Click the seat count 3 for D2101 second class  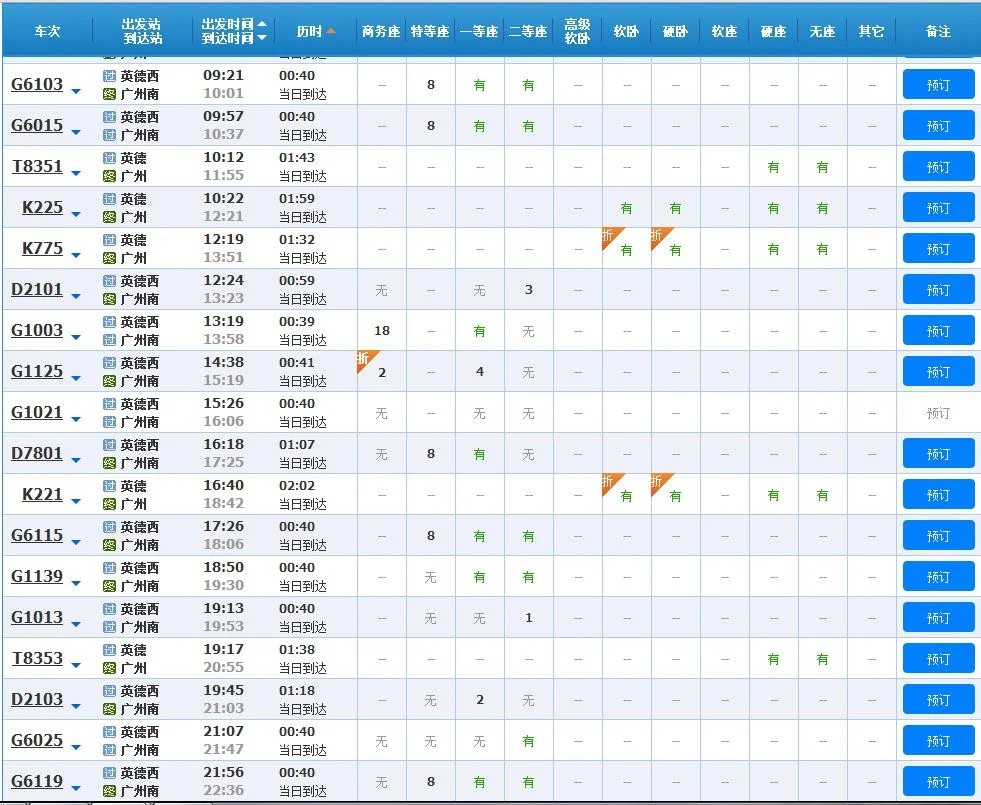point(528,289)
